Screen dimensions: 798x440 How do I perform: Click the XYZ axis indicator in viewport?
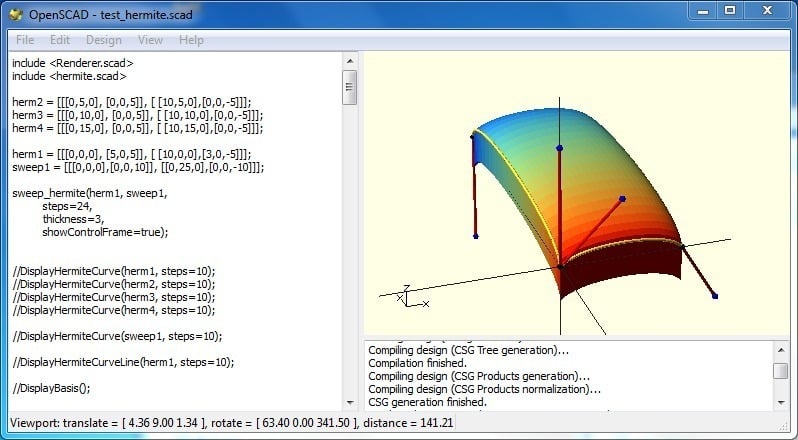pyautogui.click(x=408, y=295)
